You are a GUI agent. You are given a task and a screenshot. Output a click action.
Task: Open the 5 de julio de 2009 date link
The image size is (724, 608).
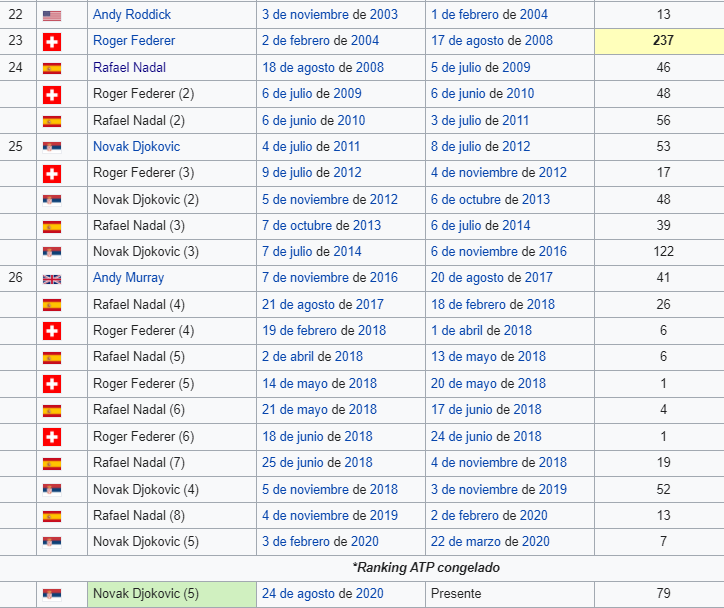(480, 67)
